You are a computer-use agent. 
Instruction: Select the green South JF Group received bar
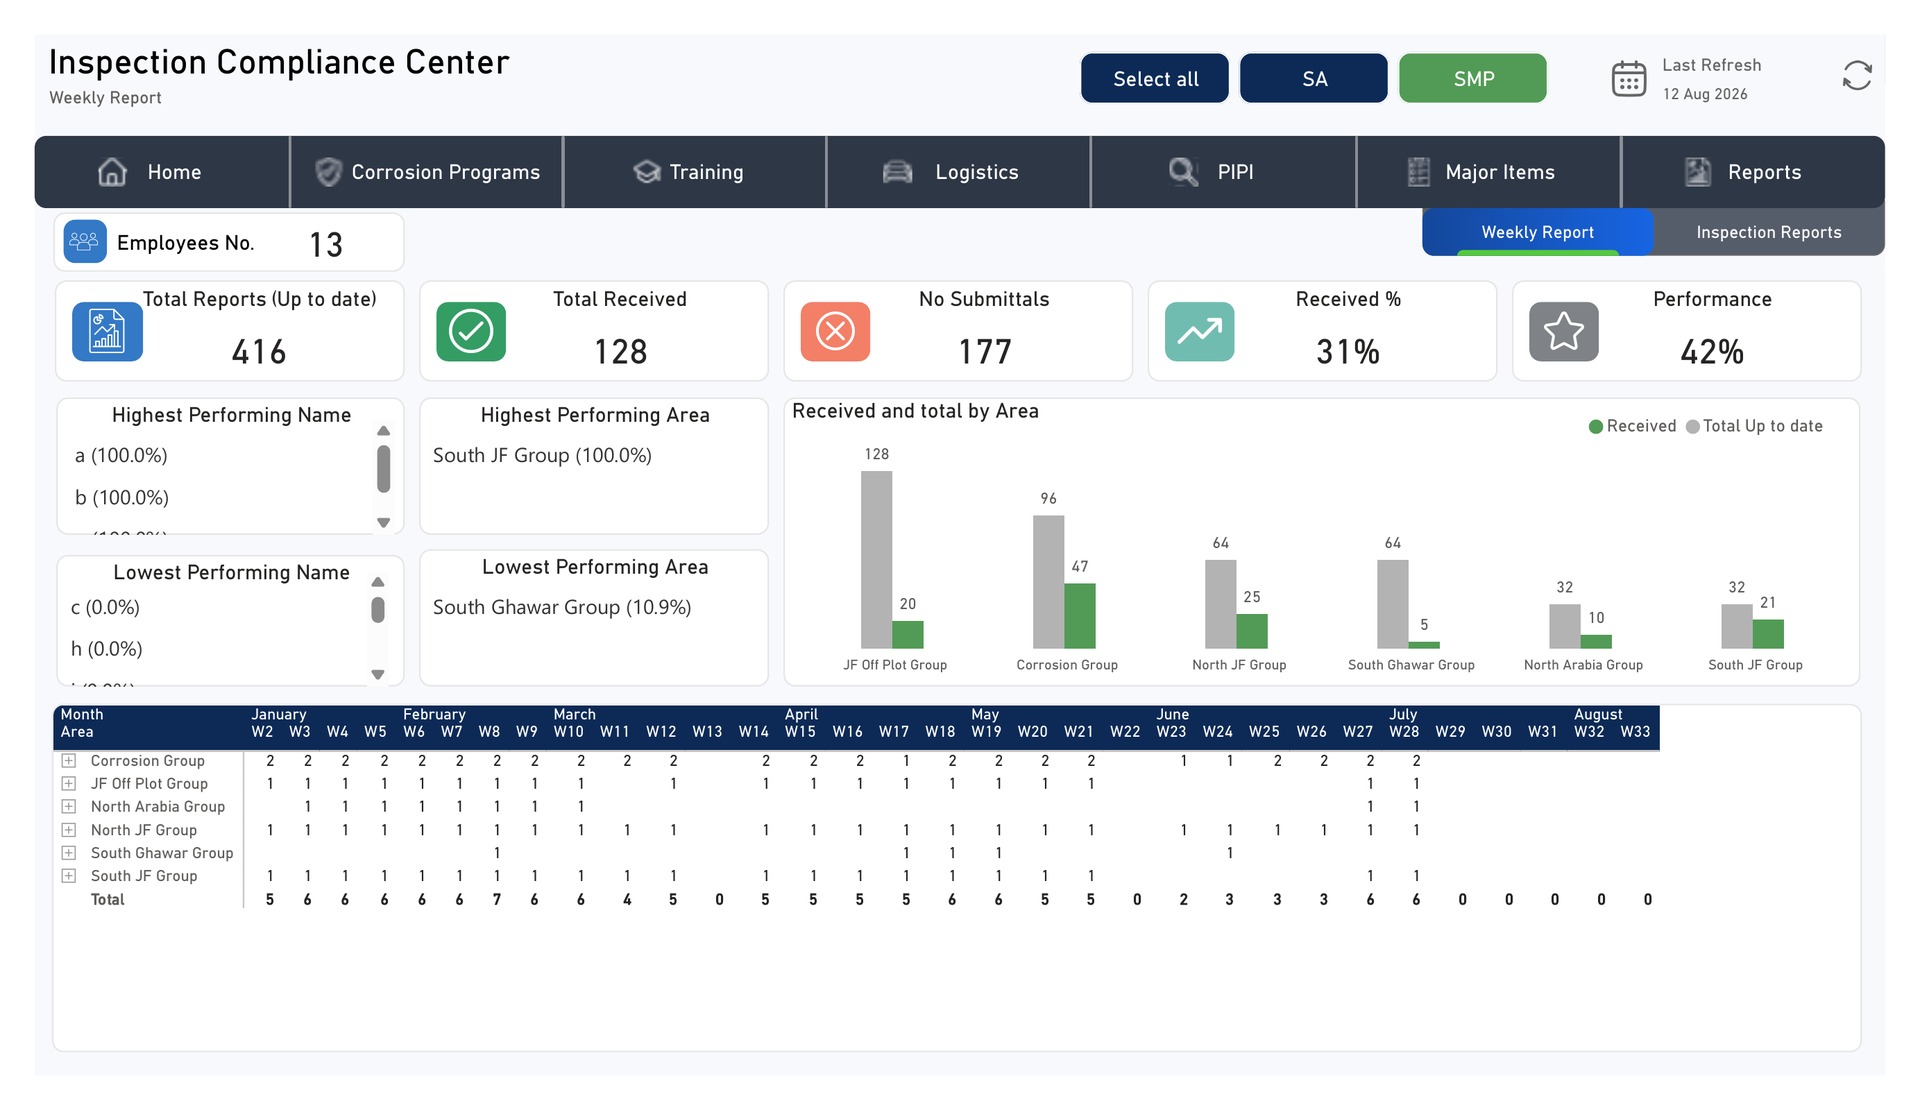(1768, 634)
